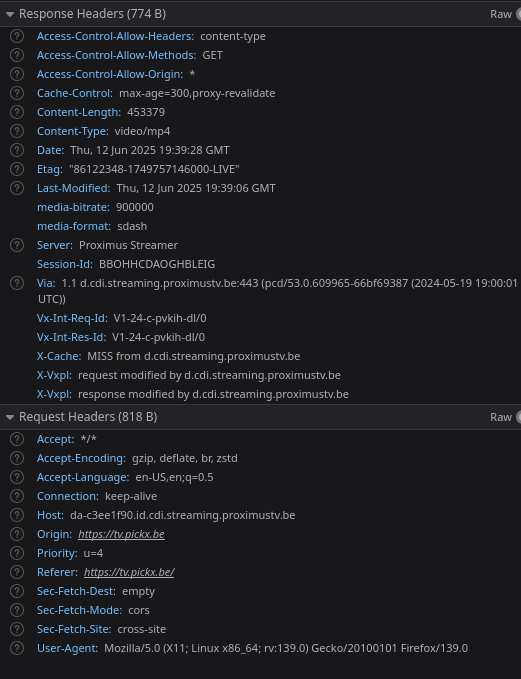Click the X-Cache header name
Image resolution: width=521 pixels, height=679 pixels.
click(59, 356)
